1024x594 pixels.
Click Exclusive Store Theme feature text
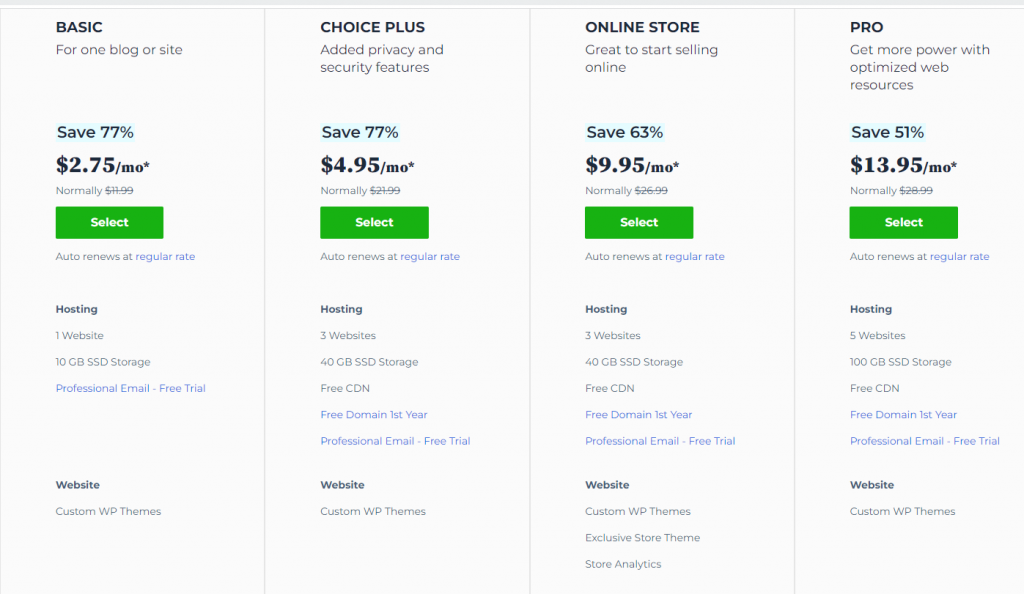click(x=643, y=538)
